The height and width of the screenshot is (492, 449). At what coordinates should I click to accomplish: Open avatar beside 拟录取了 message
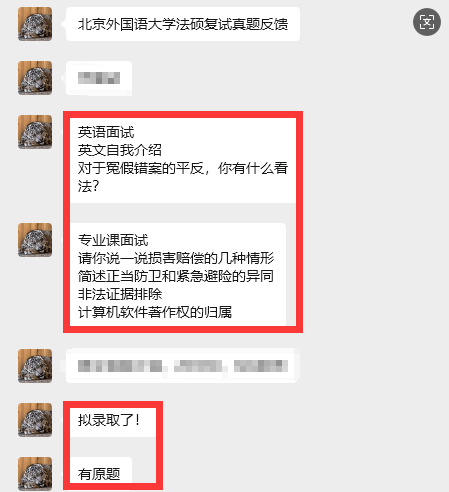(x=35, y=420)
